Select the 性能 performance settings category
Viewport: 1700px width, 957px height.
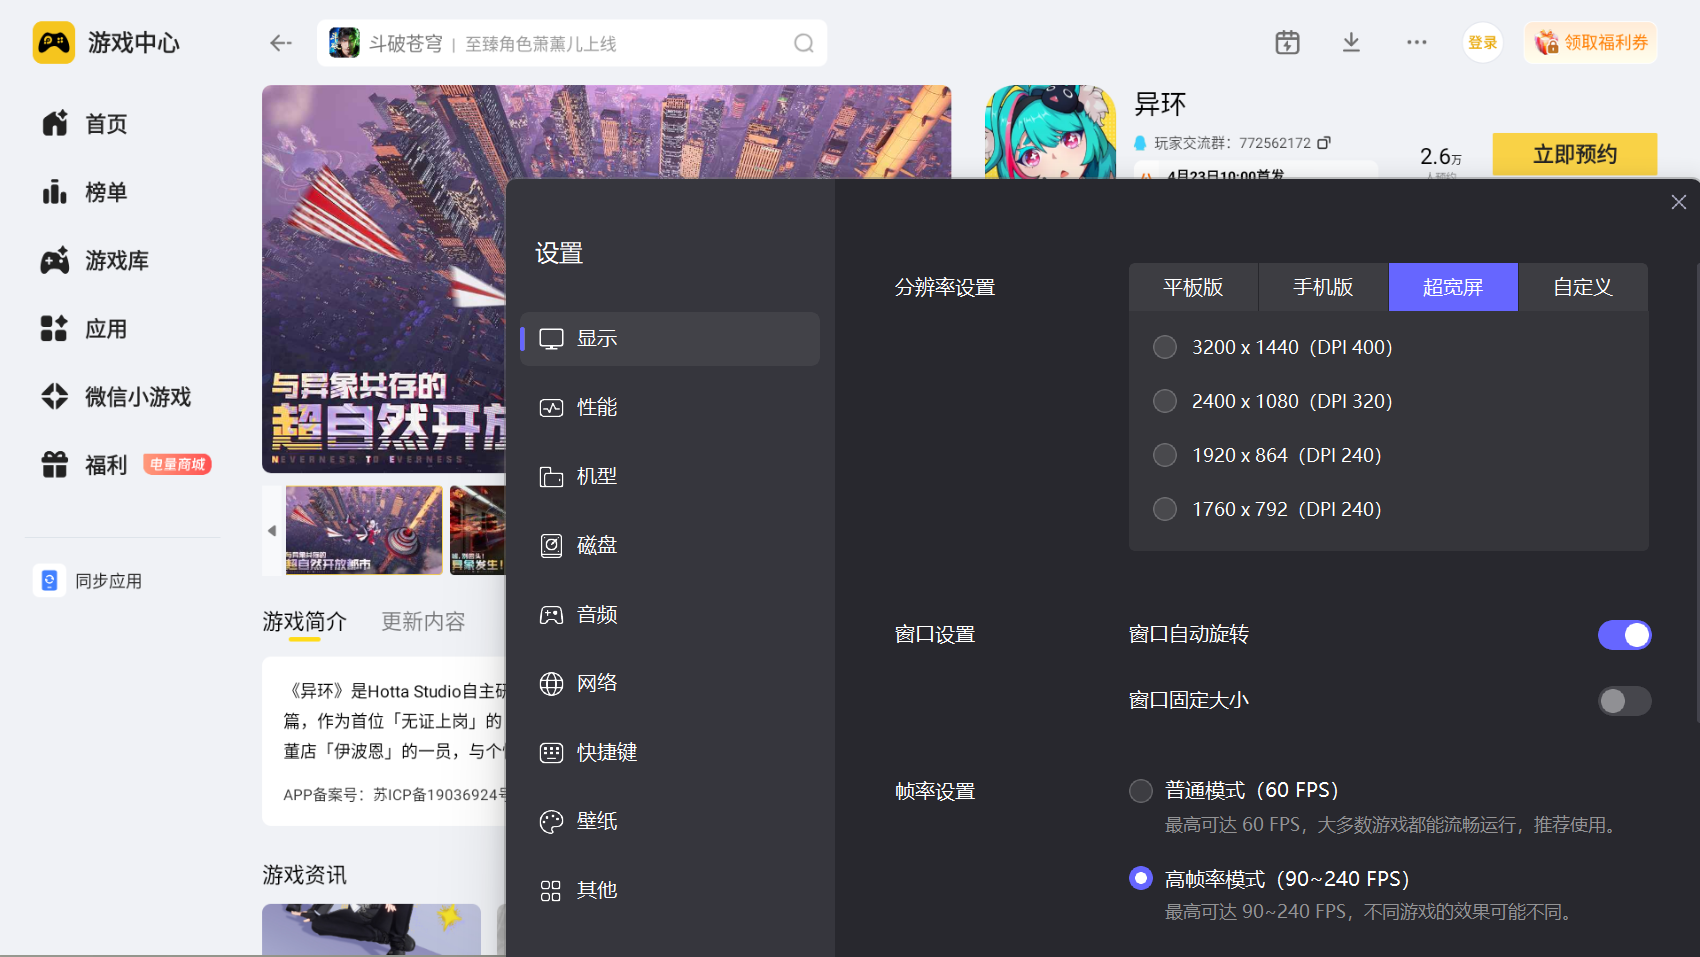(670, 407)
